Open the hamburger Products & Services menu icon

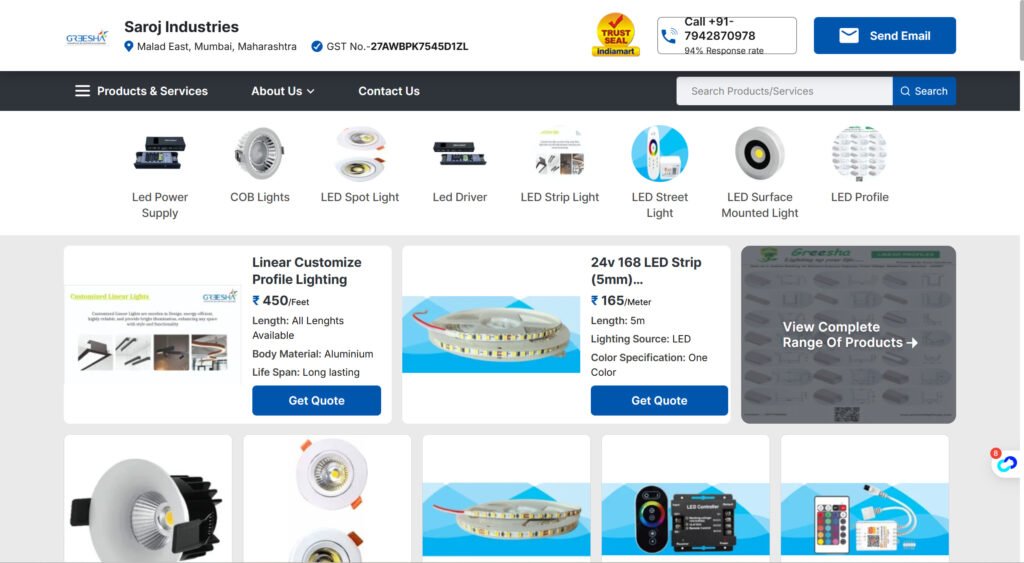point(82,91)
